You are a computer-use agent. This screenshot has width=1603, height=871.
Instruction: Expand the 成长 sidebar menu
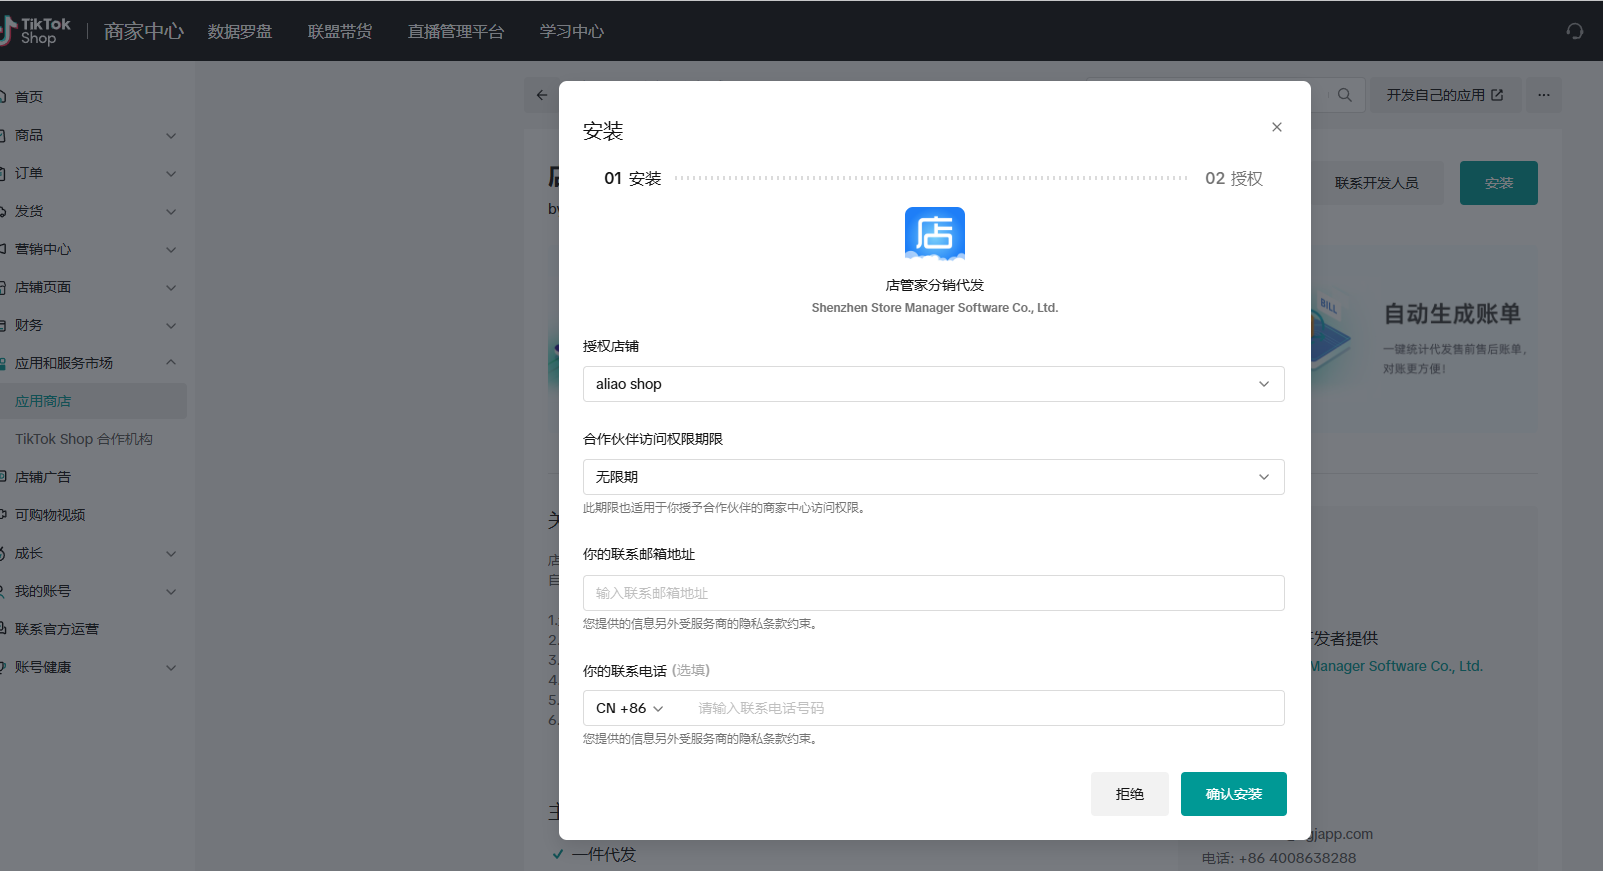point(93,553)
